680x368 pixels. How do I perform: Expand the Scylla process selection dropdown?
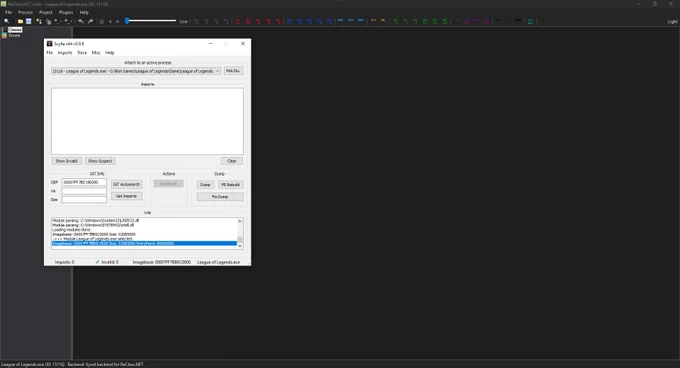point(217,71)
